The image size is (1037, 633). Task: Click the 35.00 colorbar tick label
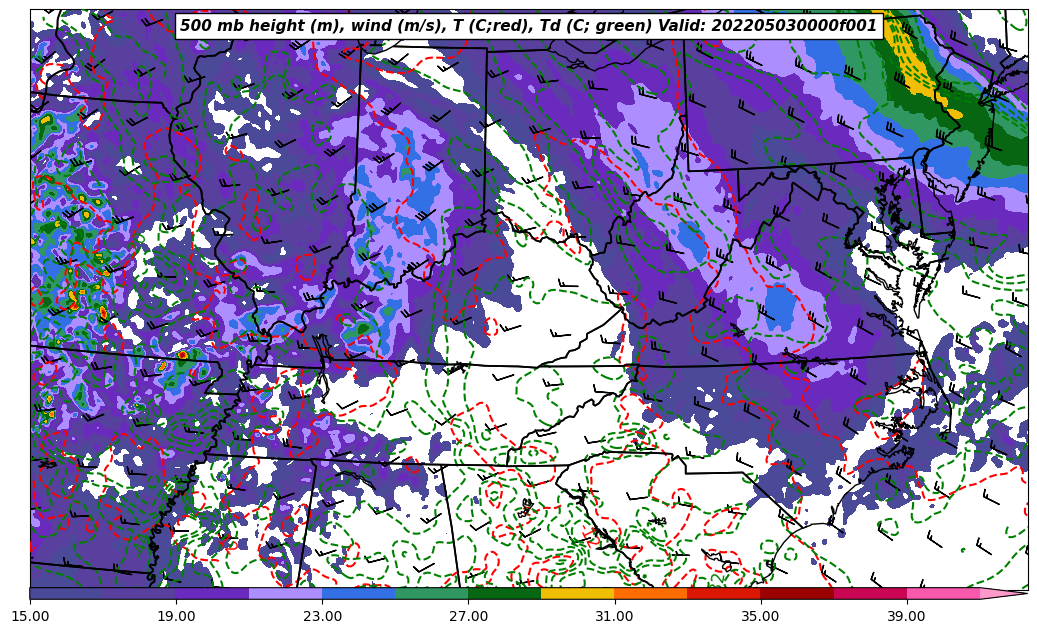(760, 617)
